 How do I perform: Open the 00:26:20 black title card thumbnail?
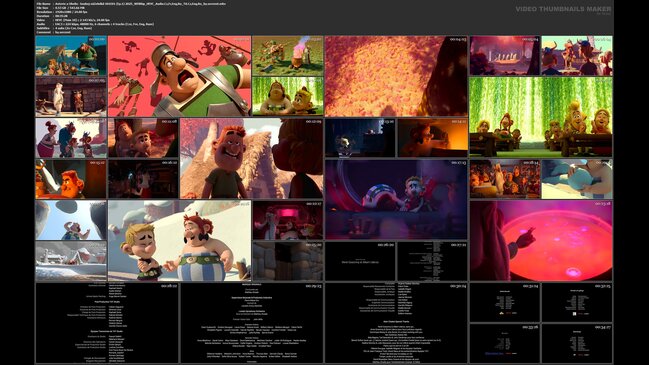point(360,261)
